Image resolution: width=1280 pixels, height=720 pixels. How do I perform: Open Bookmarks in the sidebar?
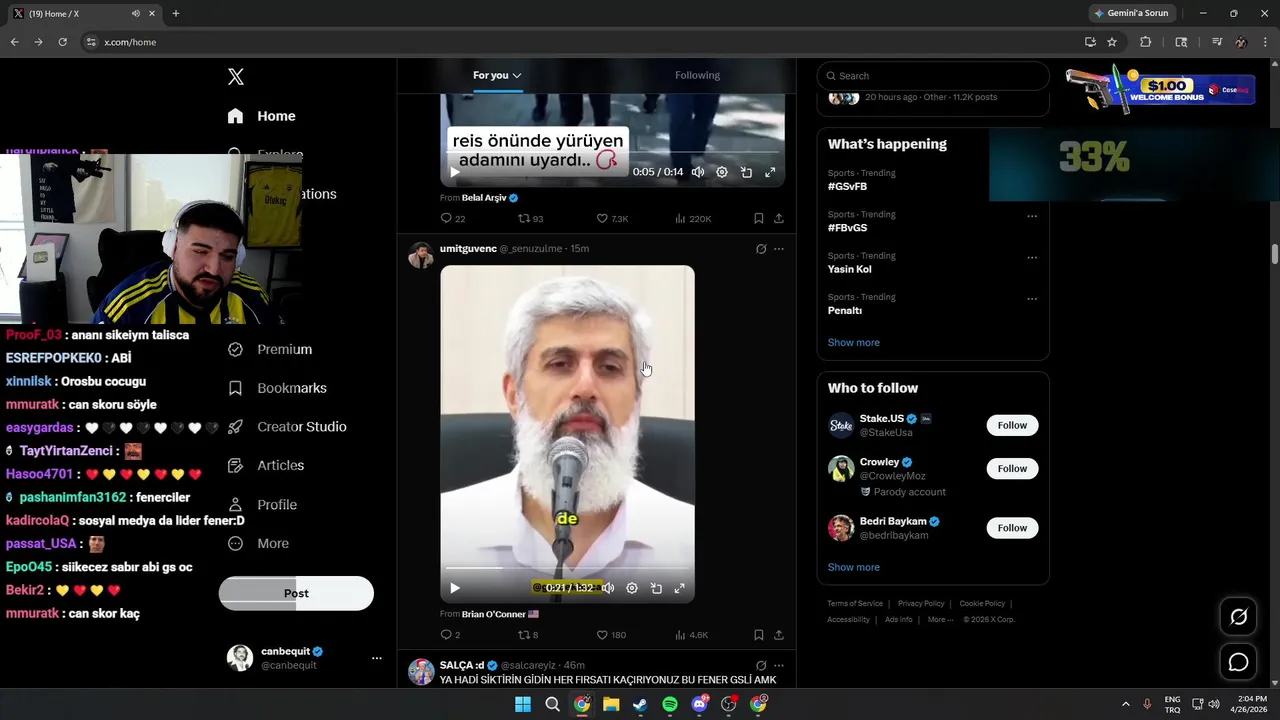pyautogui.click(x=277, y=388)
